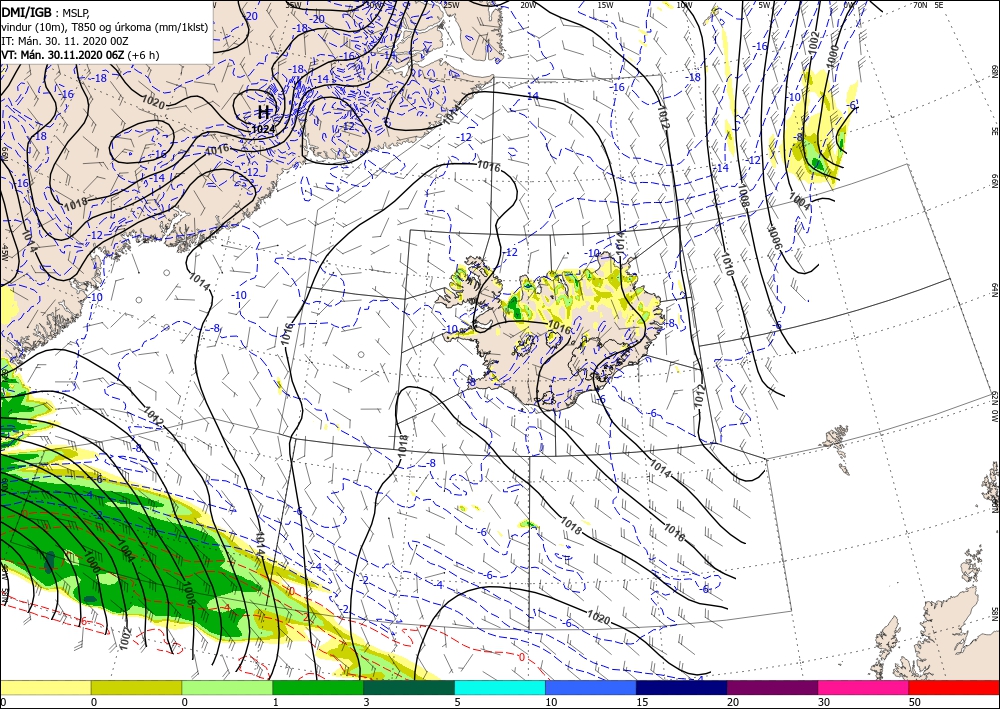This screenshot has width=1000, height=709.
Task: Click legend value 3 under color bar
Action: [x=367, y=702]
